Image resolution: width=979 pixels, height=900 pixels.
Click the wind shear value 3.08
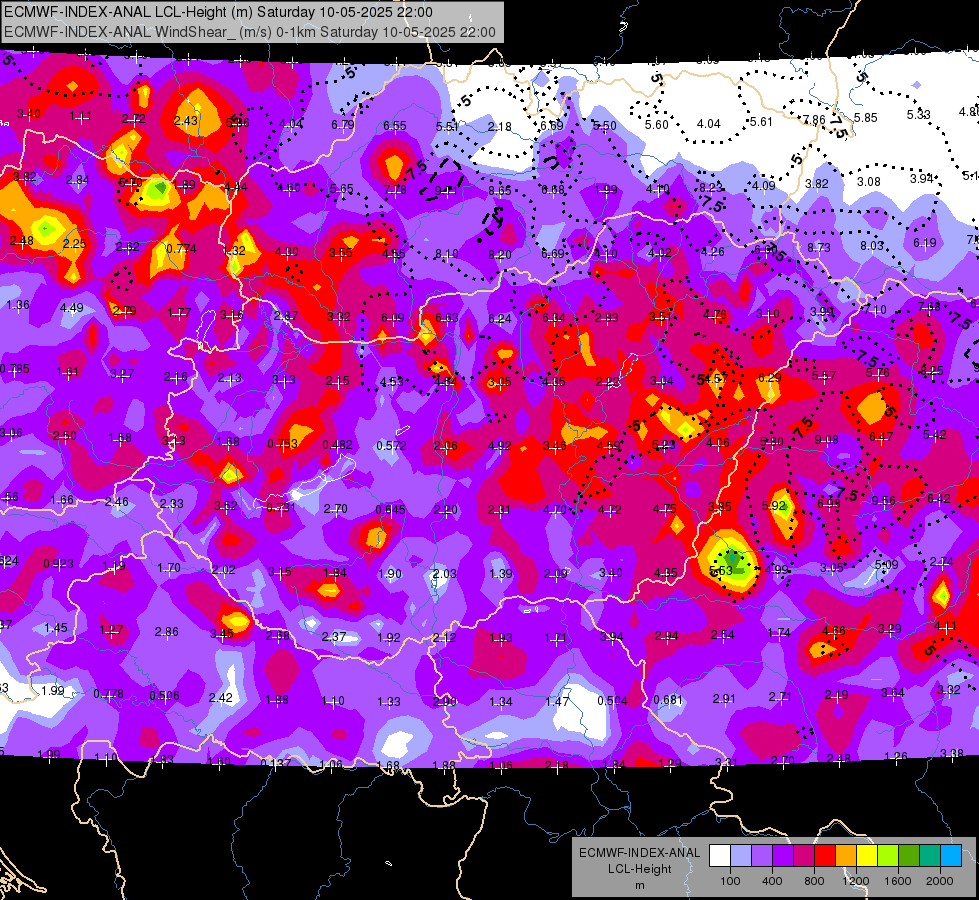tap(868, 182)
